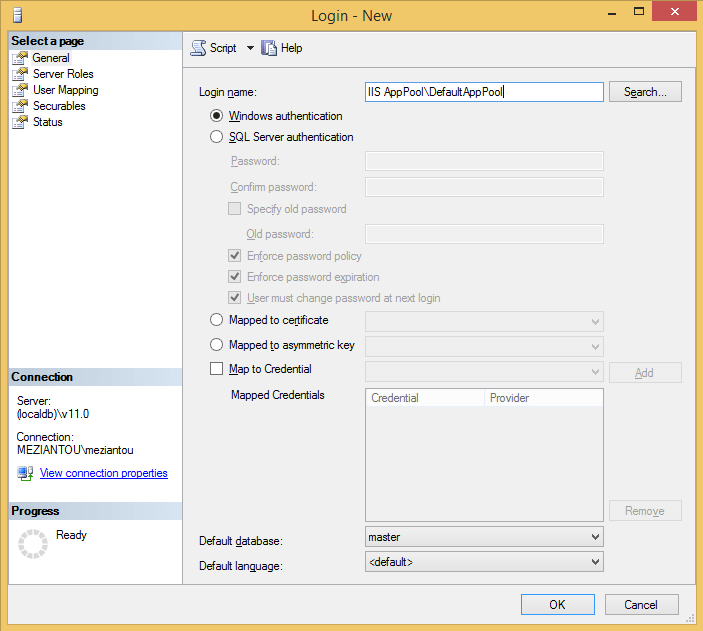Select Mapped to certificate radio button
This screenshot has width=703, height=631.
[x=217, y=320]
